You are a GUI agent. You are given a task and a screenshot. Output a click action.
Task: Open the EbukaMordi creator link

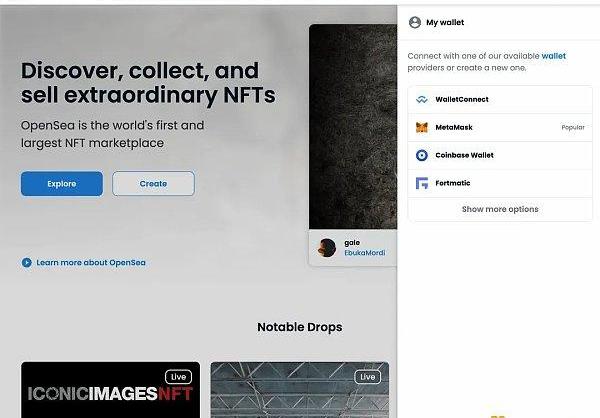(x=365, y=253)
